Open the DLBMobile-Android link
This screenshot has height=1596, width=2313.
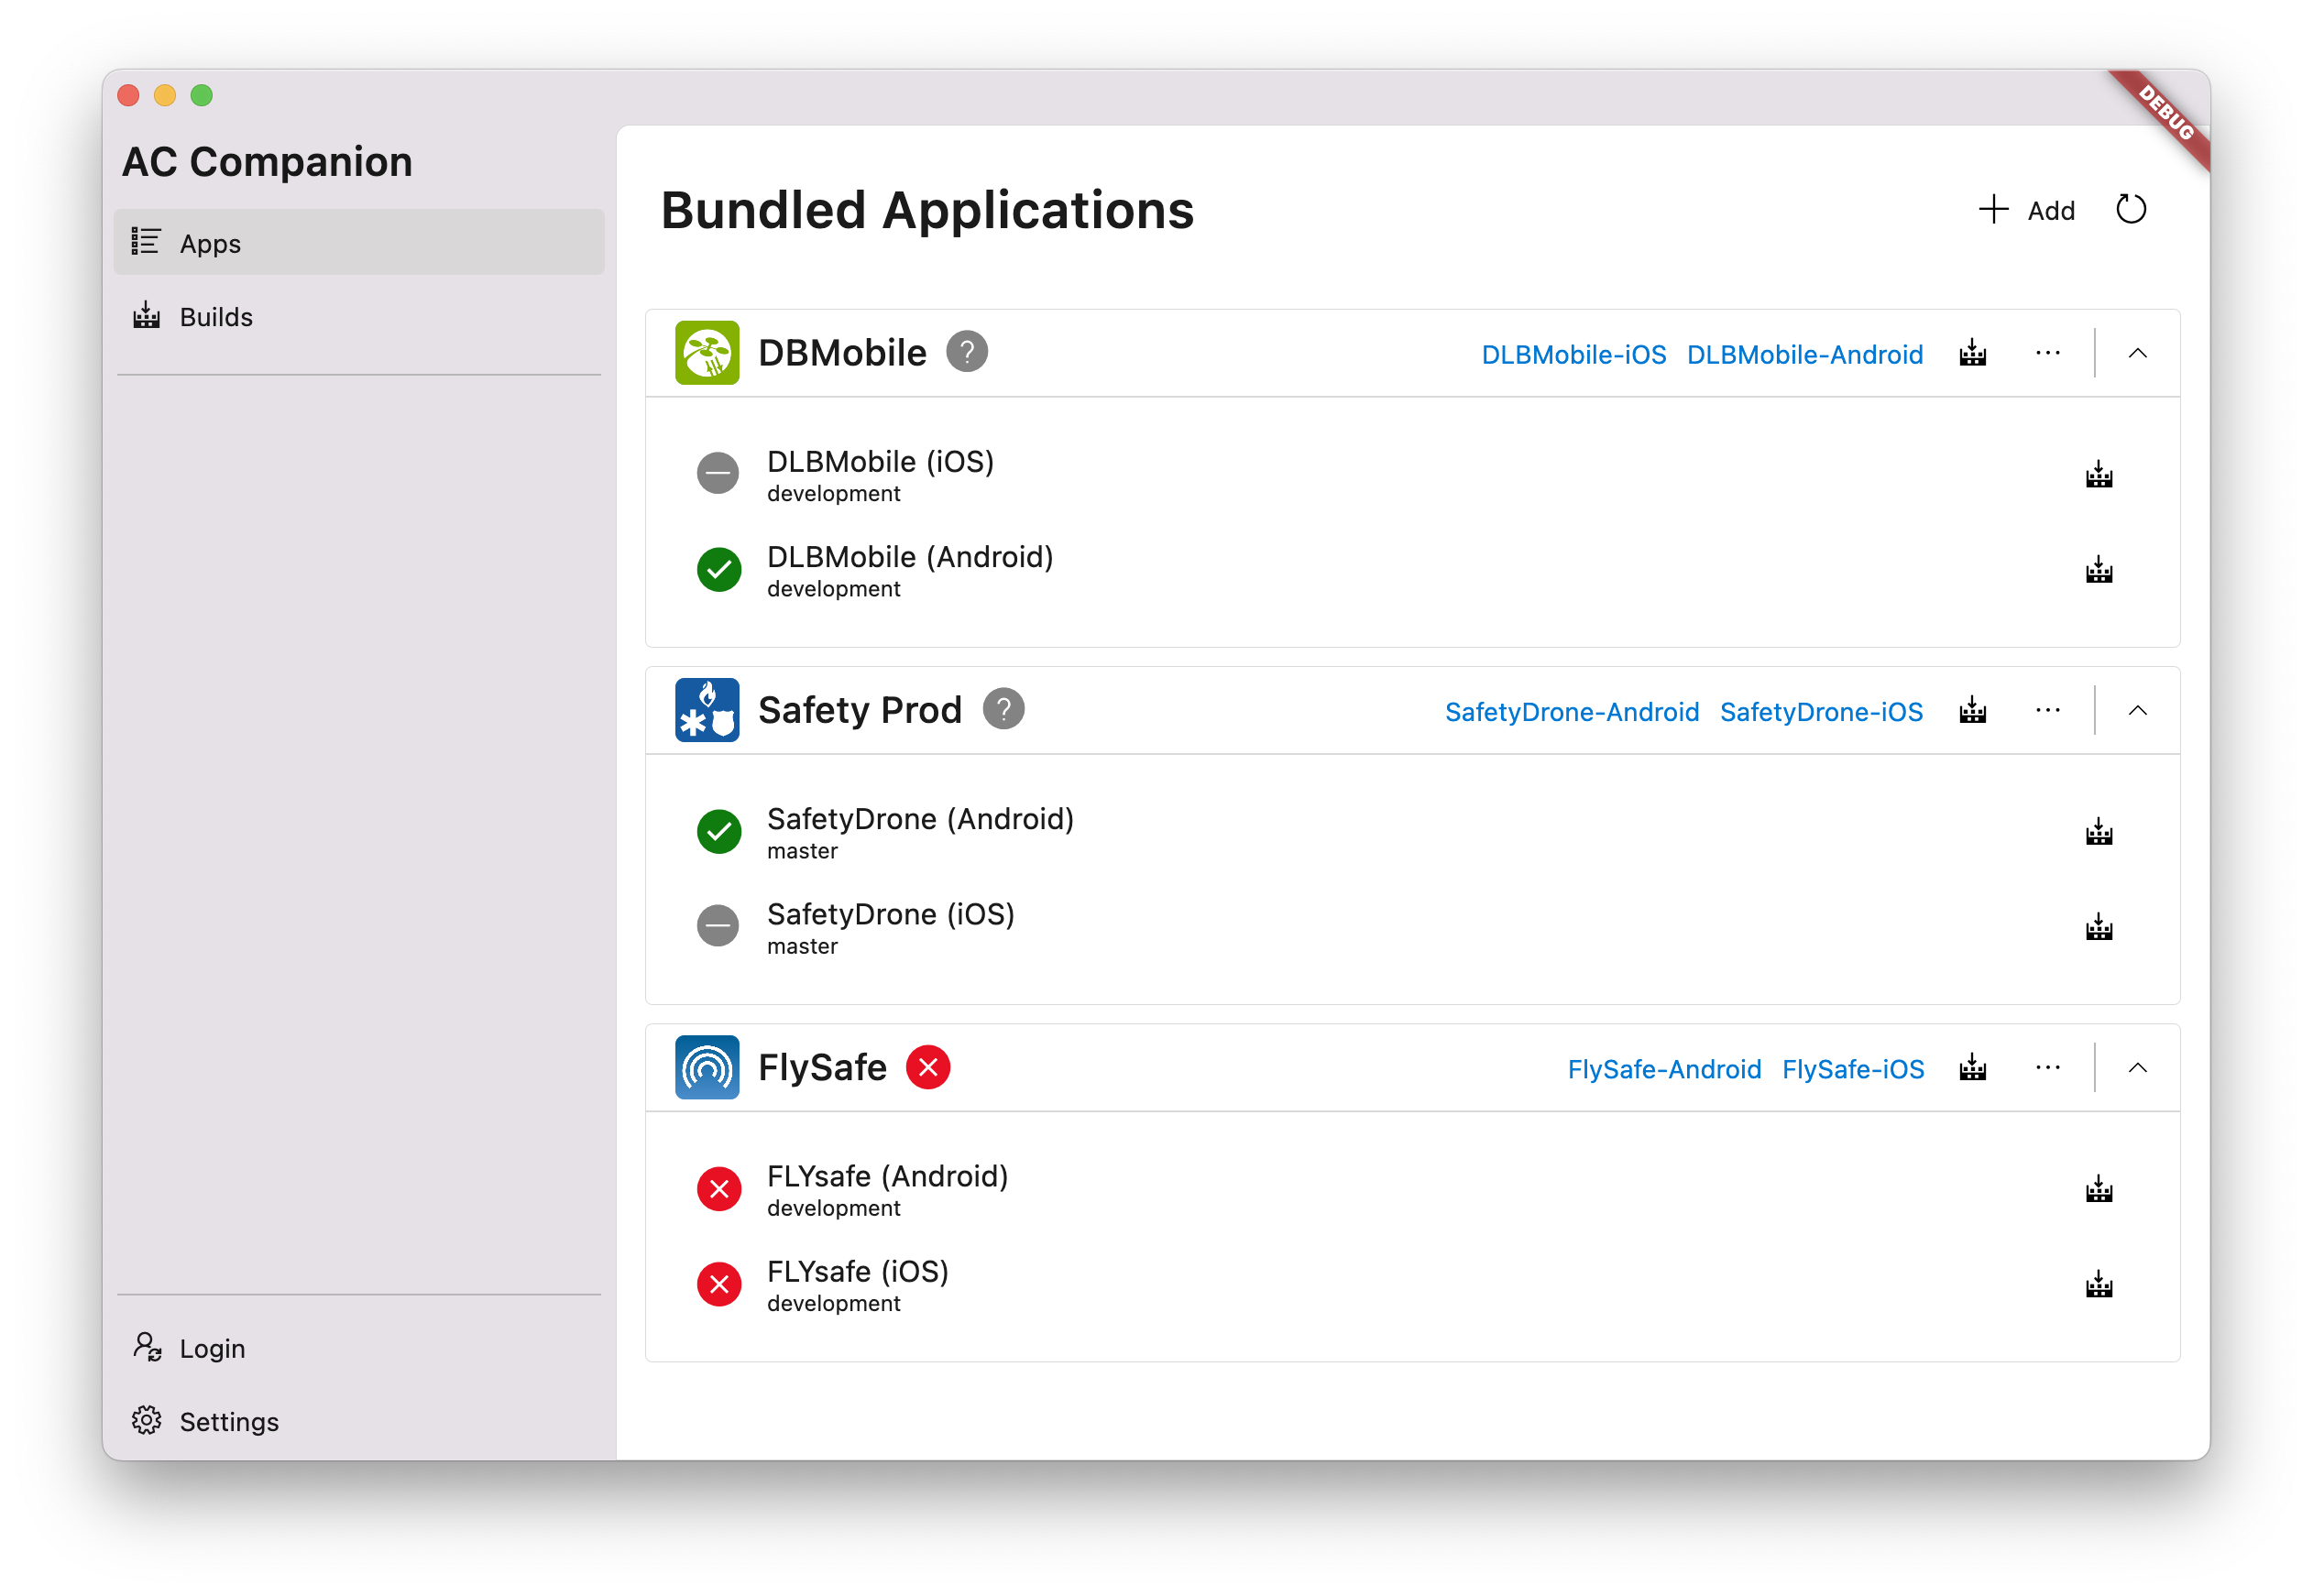pyautogui.click(x=1804, y=354)
